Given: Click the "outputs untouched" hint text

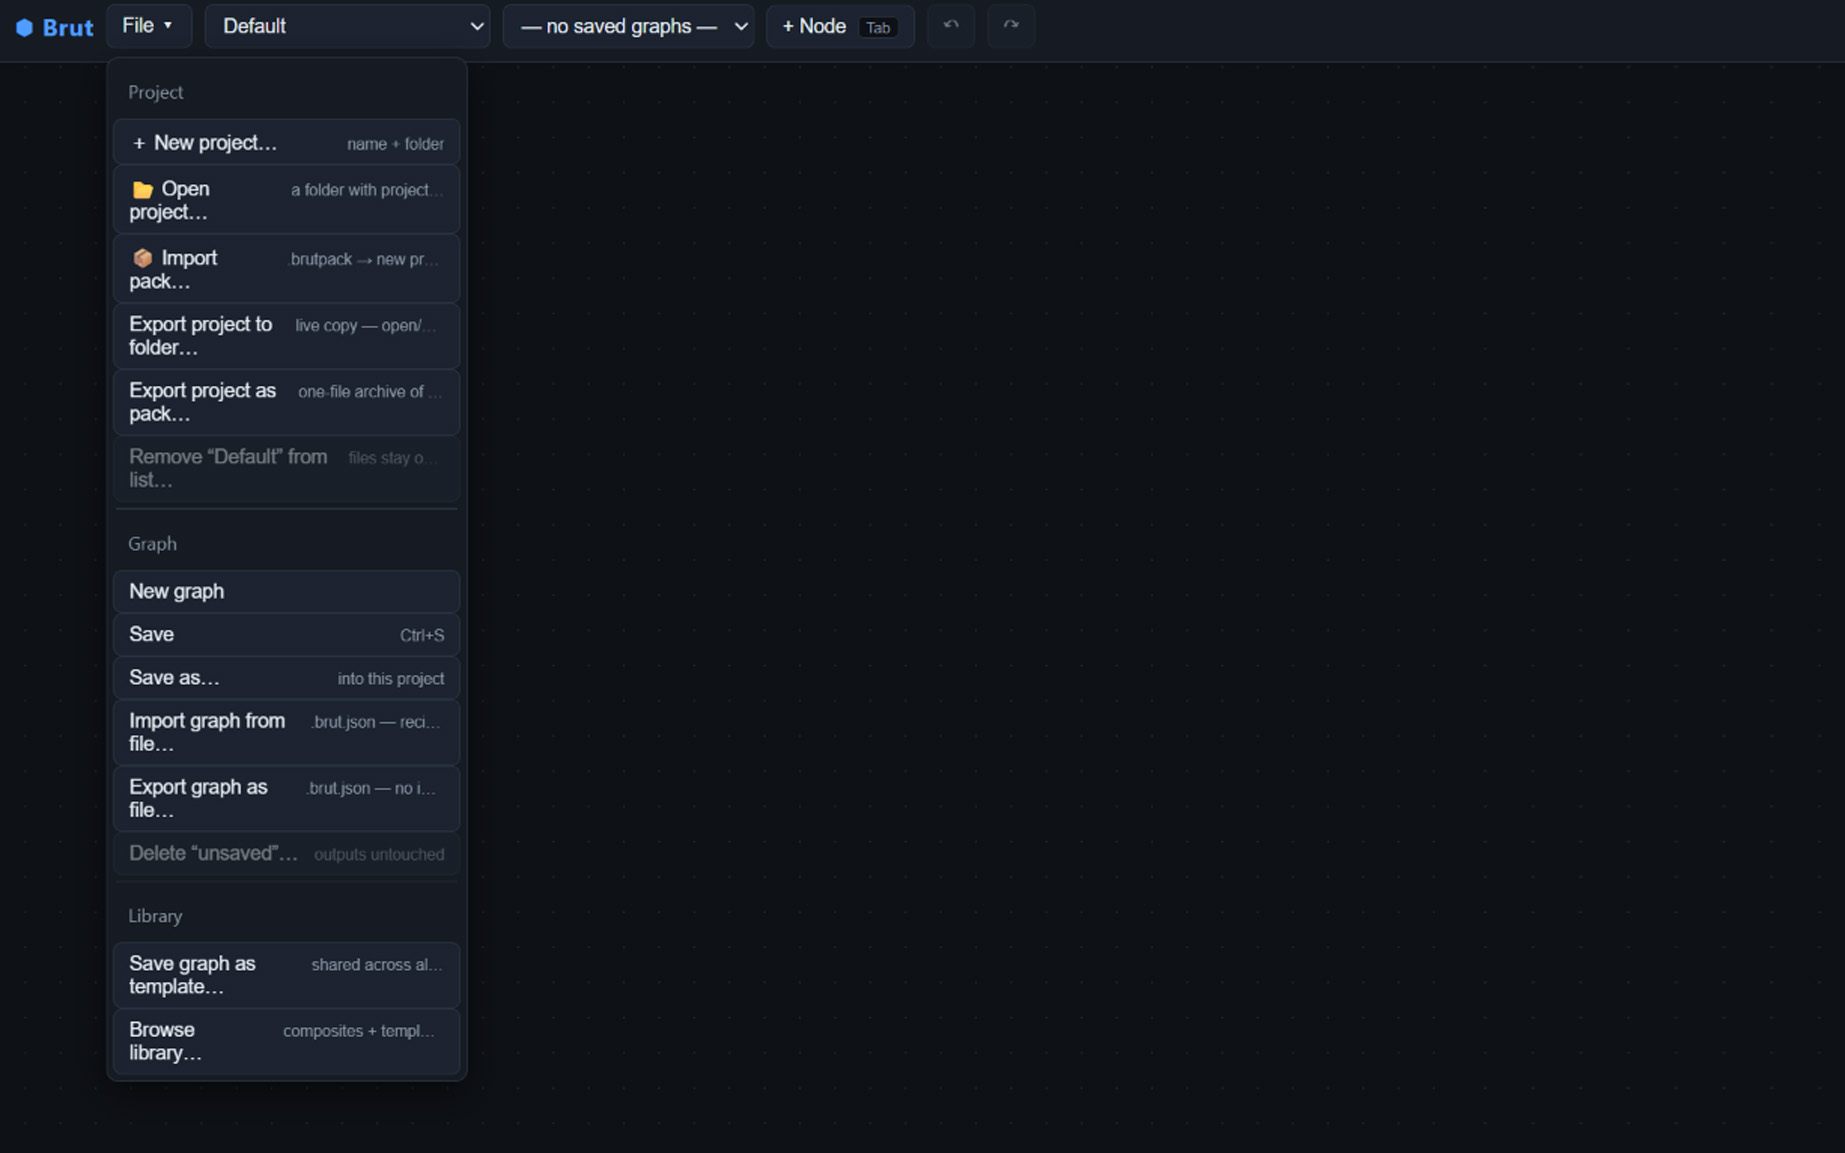Looking at the screenshot, I should (379, 854).
